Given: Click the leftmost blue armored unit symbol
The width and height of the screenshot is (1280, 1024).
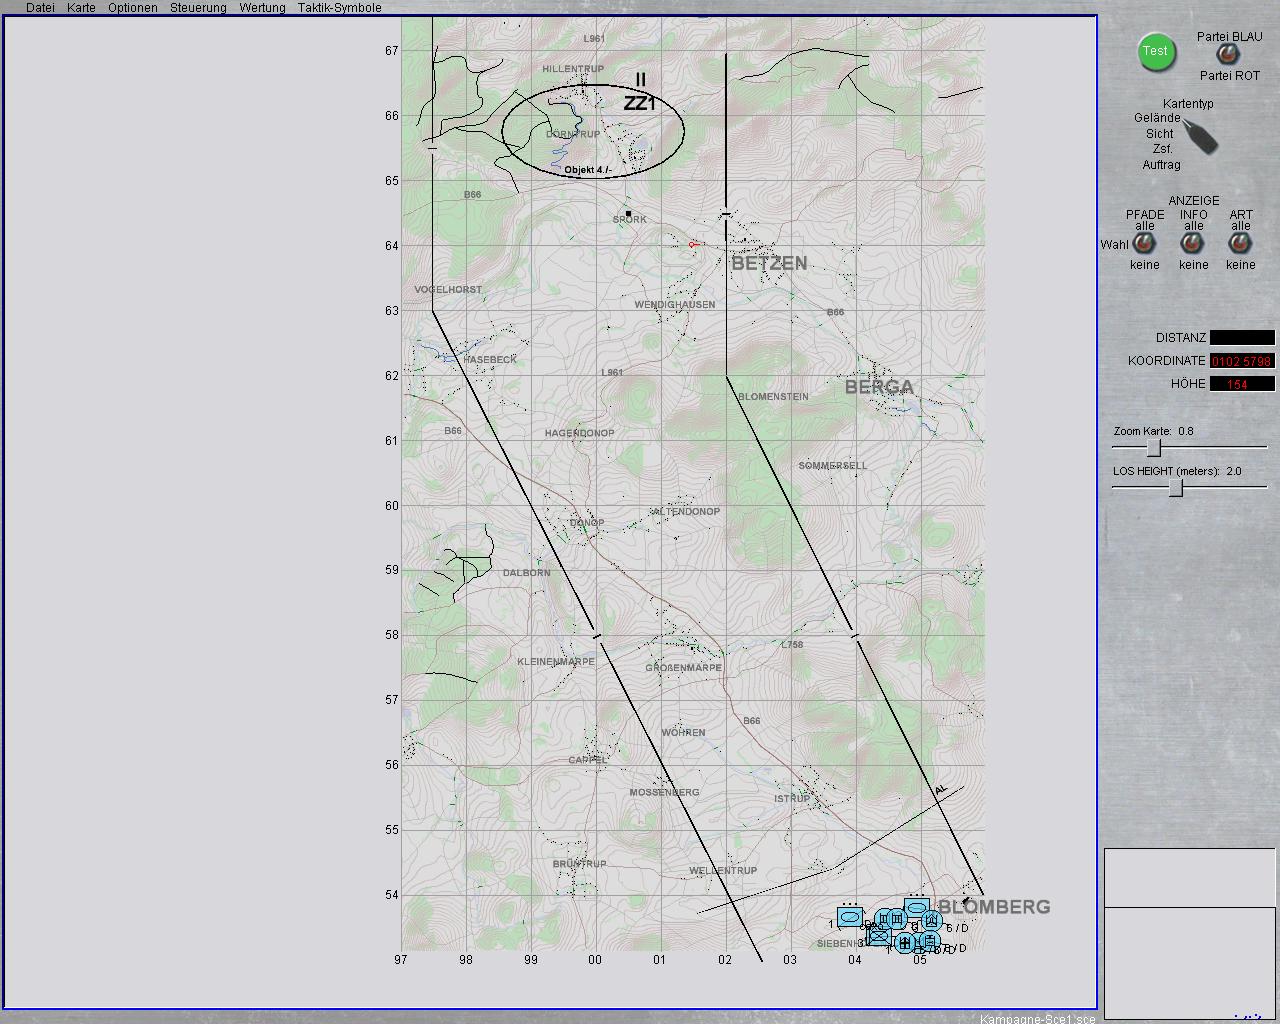Looking at the screenshot, I should pos(850,916).
